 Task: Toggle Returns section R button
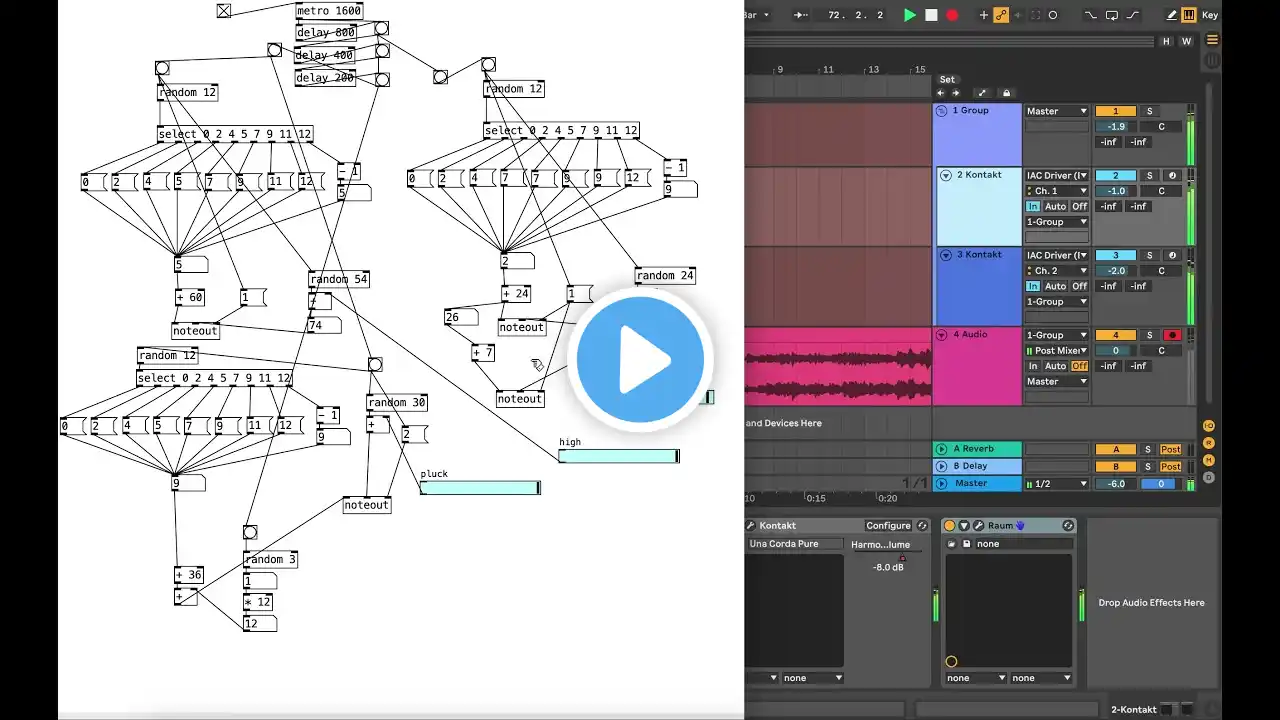(x=1209, y=443)
